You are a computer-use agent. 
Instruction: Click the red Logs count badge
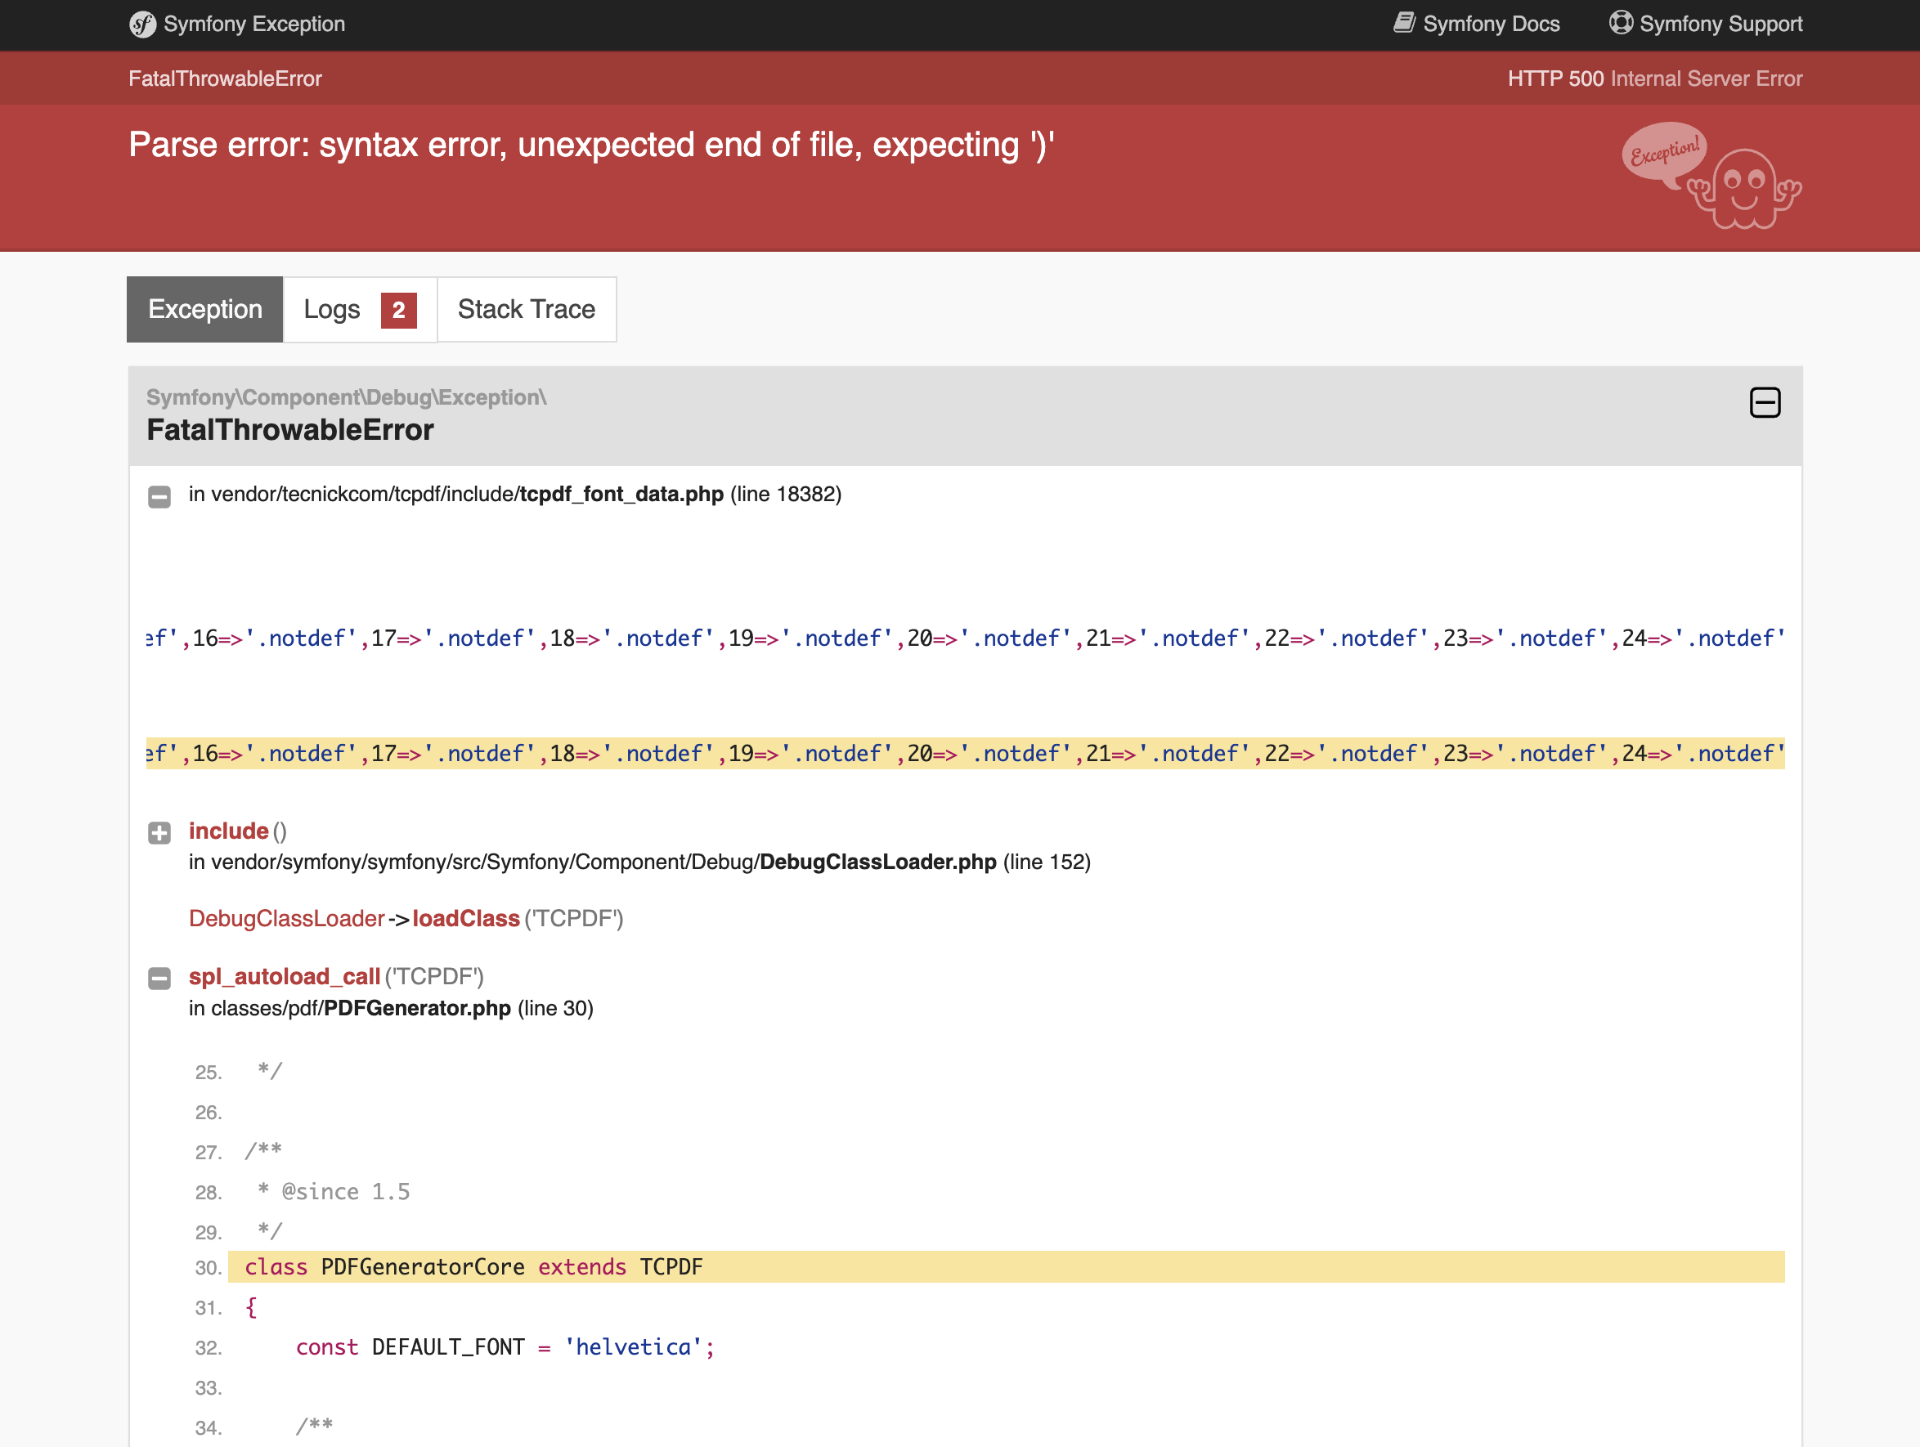click(398, 310)
